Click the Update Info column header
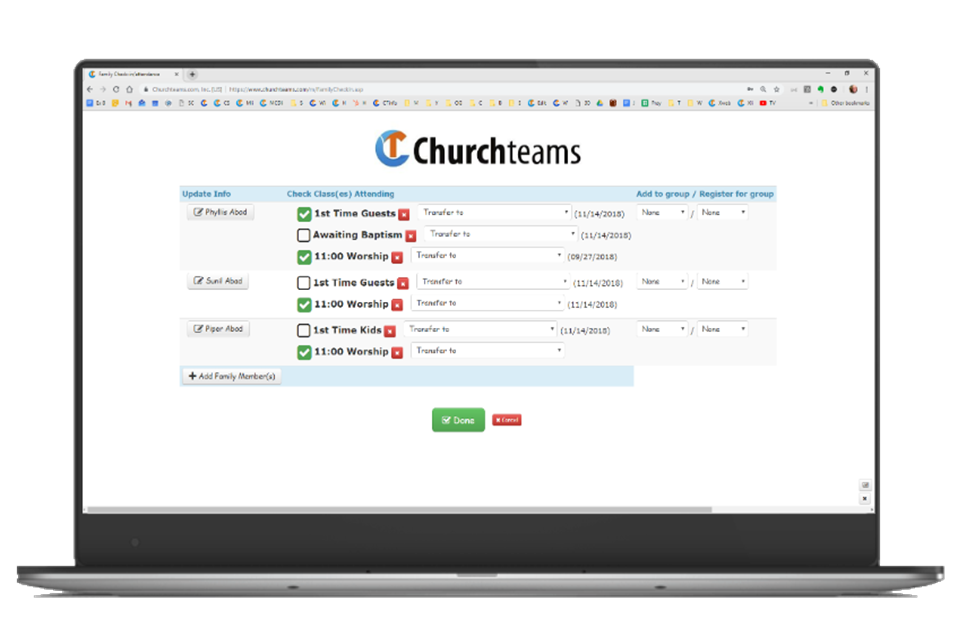 (x=206, y=195)
